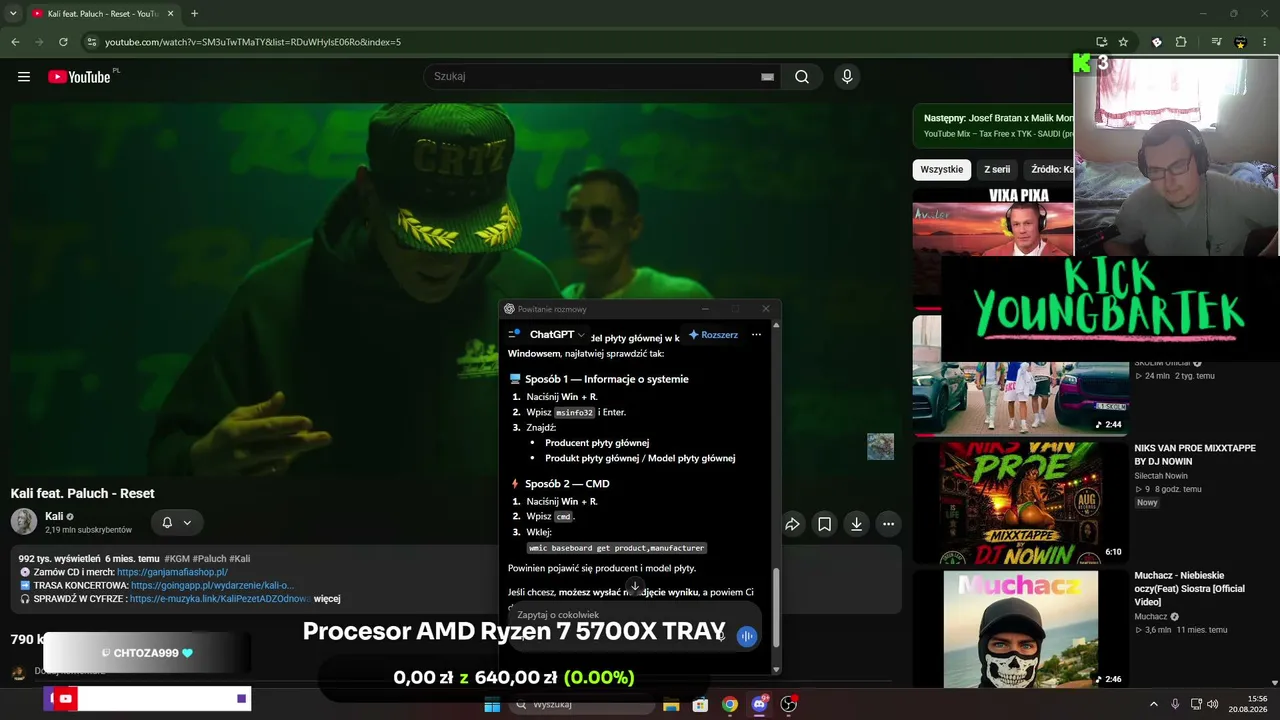Open the goingapp.pl concert tour link
Viewport: 1280px width, 720px height.
pyautogui.click(x=212, y=585)
